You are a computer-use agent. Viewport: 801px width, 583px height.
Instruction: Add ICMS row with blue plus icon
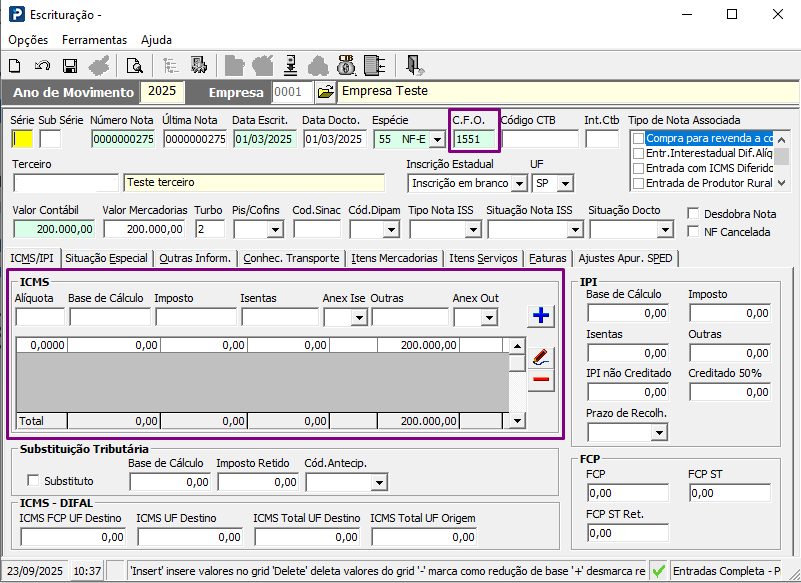pyautogui.click(x=541, y=316)
